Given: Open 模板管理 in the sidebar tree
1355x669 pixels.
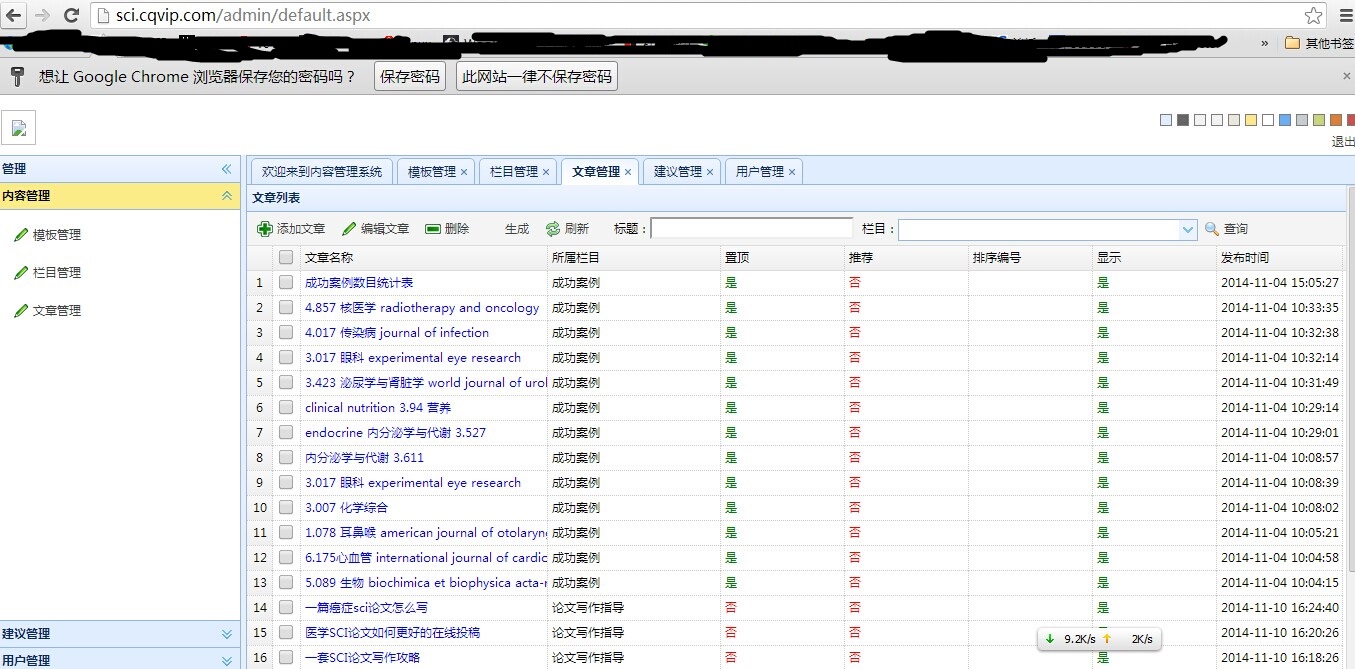Looking at the screenshot, I should pos(57,235).
